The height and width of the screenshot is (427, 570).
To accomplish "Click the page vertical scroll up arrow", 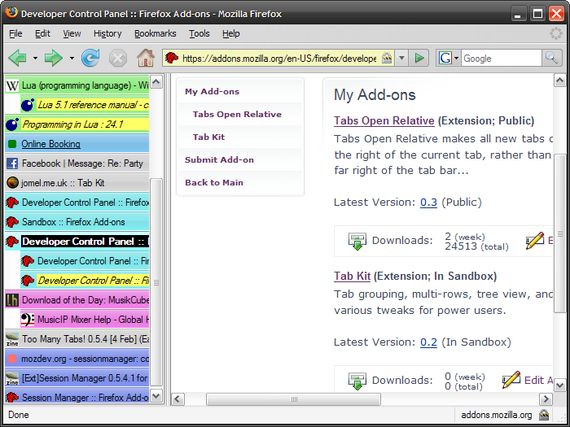I will point(560,80).
